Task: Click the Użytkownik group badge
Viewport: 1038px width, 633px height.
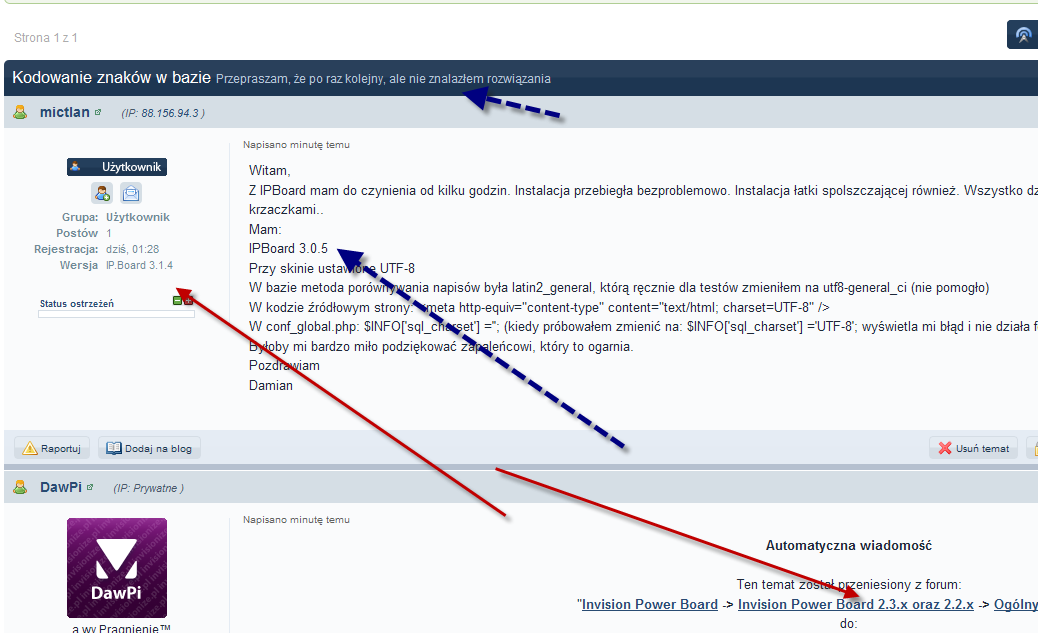Action: (x=117, y=167)
